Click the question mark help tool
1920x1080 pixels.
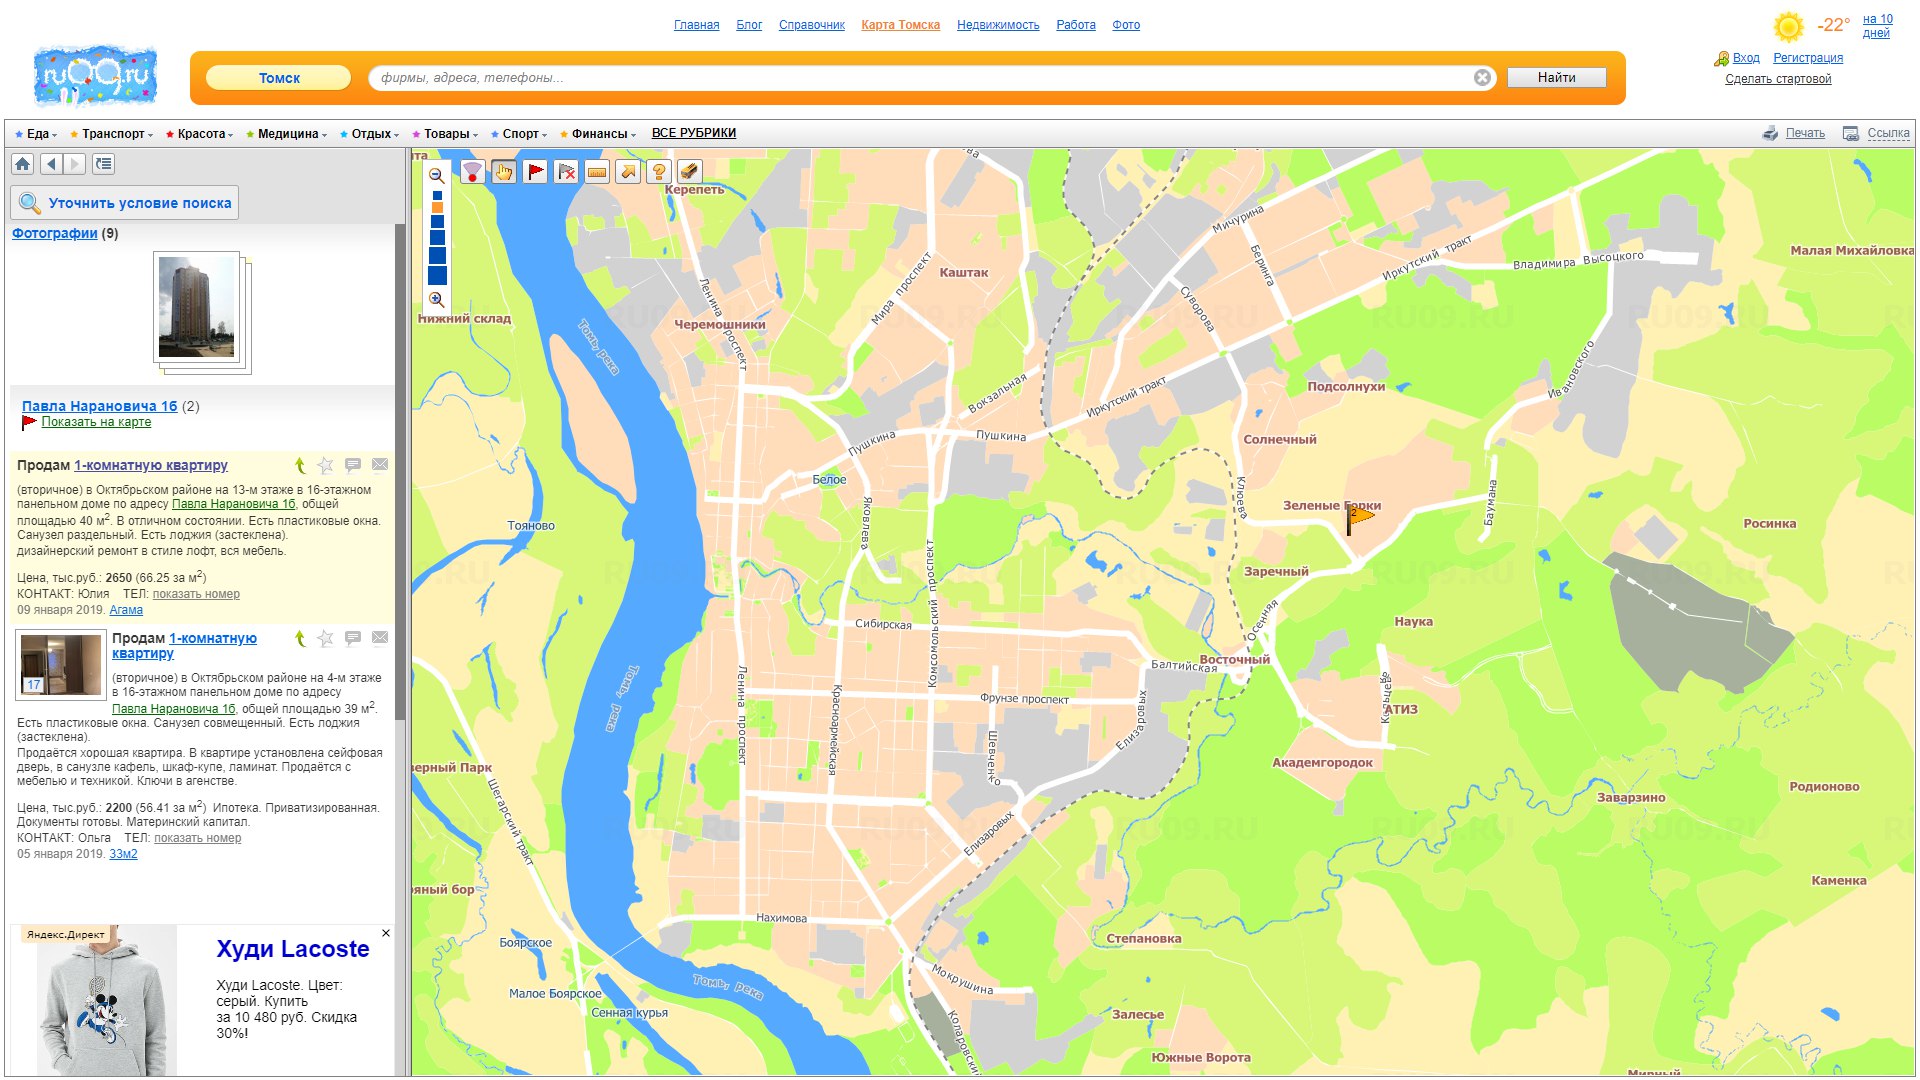(659, 172)
